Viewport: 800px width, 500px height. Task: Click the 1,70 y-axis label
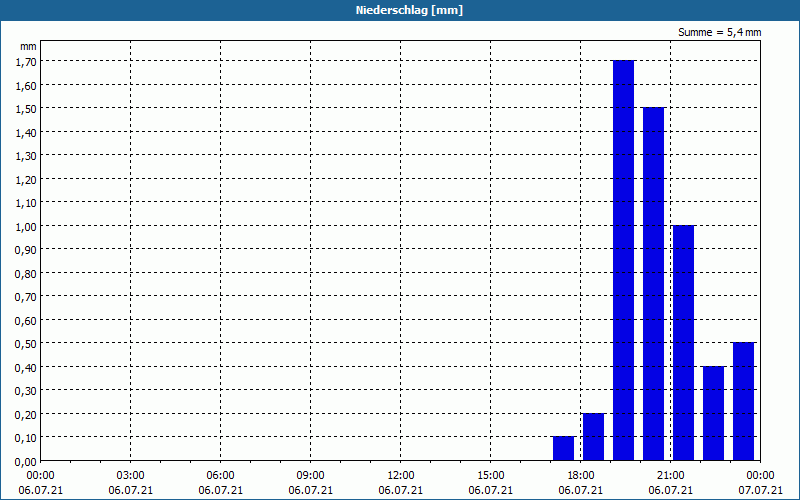point(26,62)
